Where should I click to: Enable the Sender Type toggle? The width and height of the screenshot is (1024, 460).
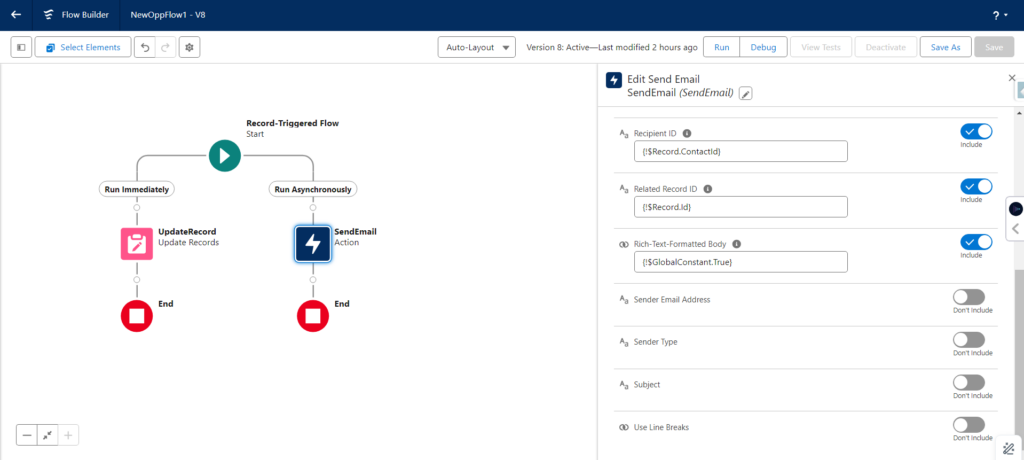click(x=968, y=340)
